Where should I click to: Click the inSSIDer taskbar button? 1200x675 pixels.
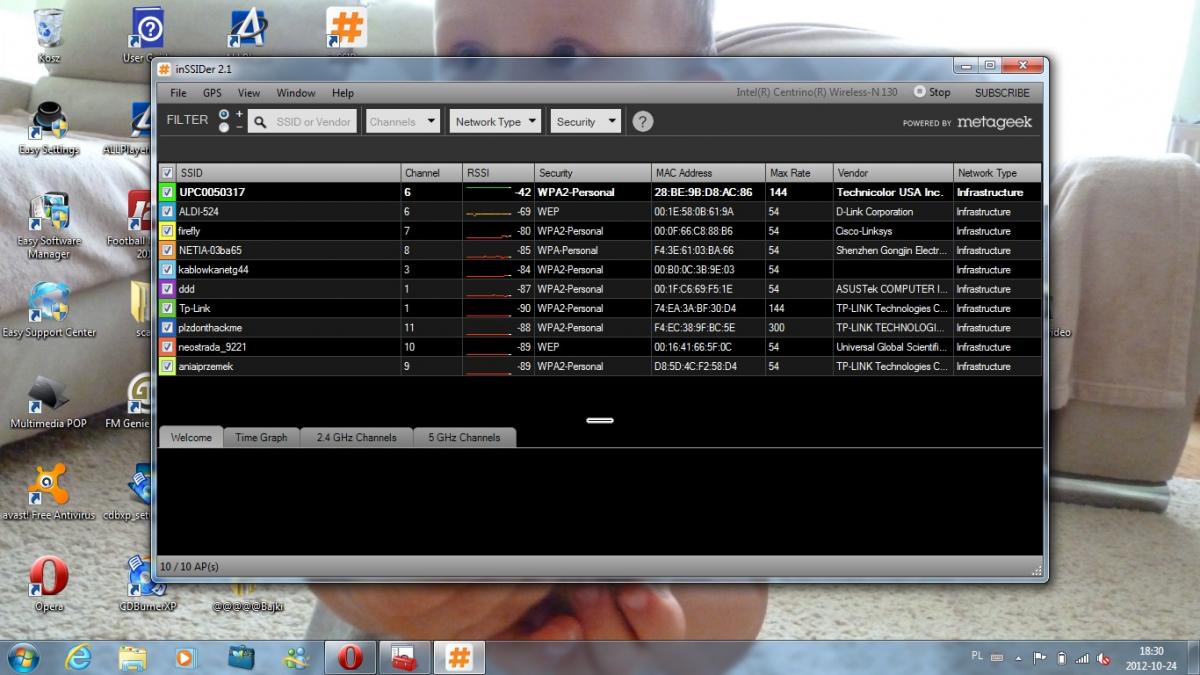[458, 657]
